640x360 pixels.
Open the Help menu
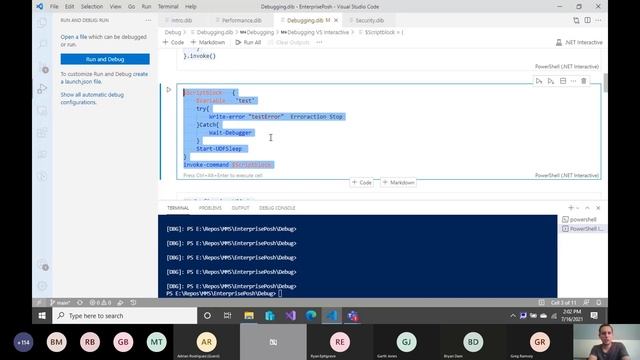pyautogui.click(x=191, y=7)
